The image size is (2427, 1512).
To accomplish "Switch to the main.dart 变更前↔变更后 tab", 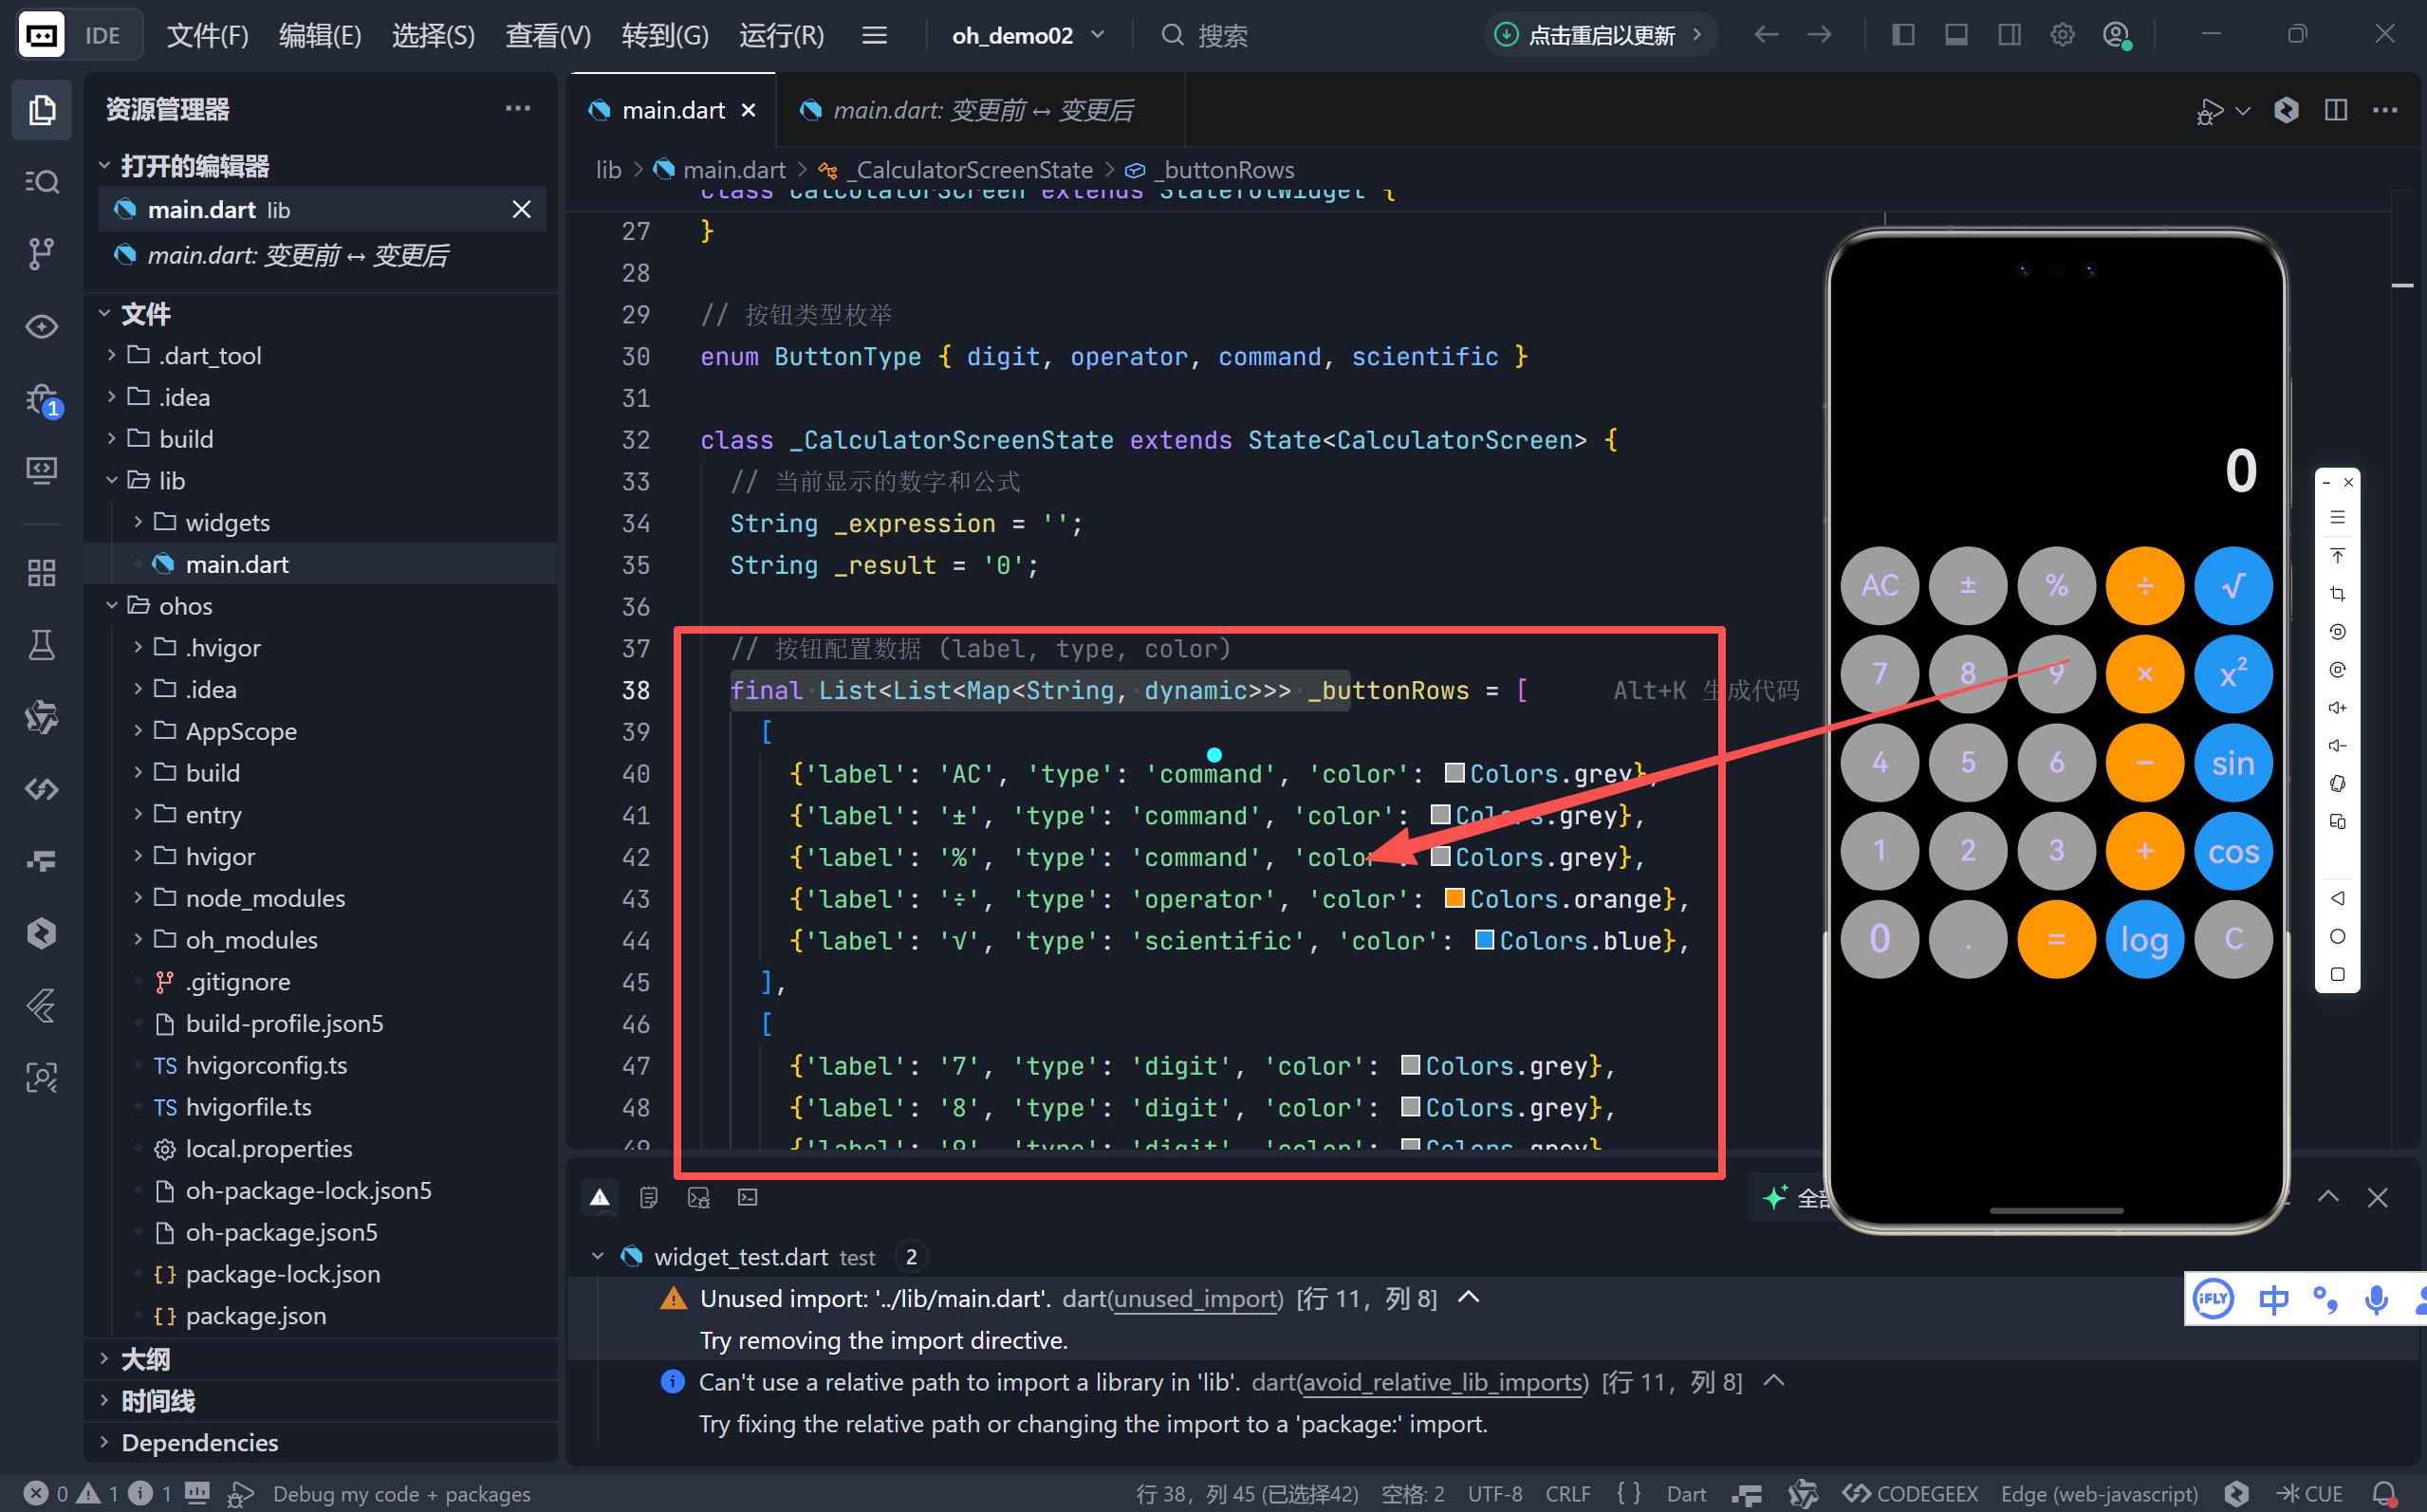I will tap(982, 110).
